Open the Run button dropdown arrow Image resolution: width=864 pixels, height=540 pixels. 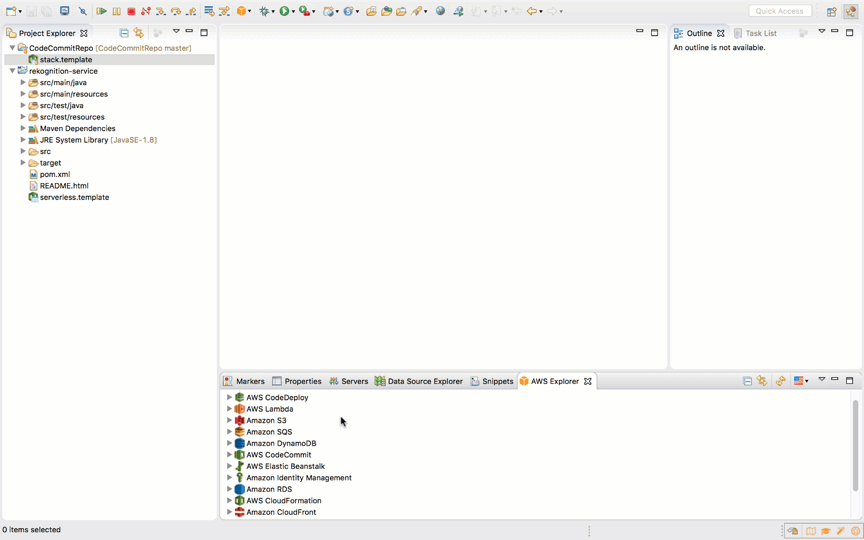[x=293, y=12]
